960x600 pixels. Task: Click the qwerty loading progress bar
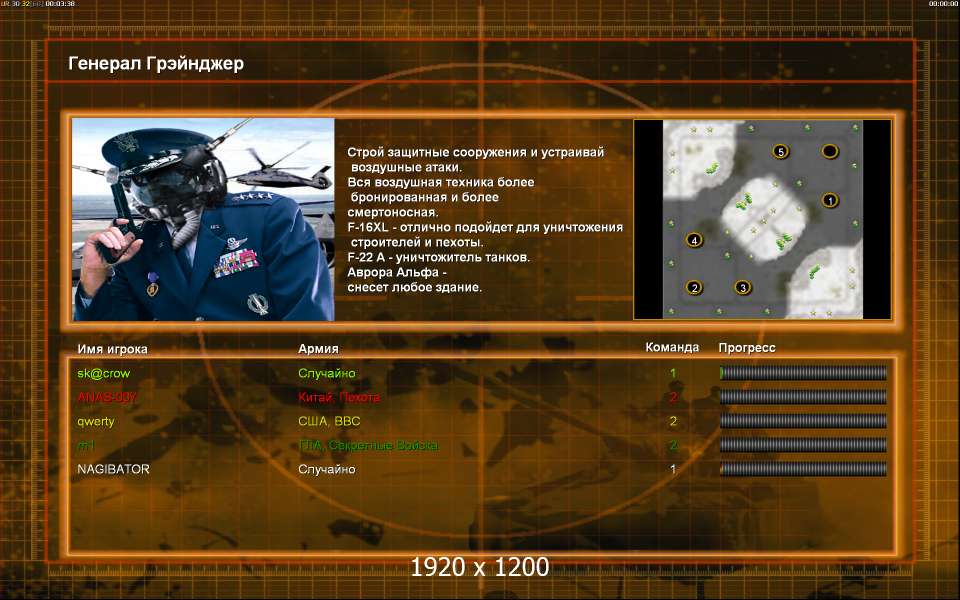point(803,421)
